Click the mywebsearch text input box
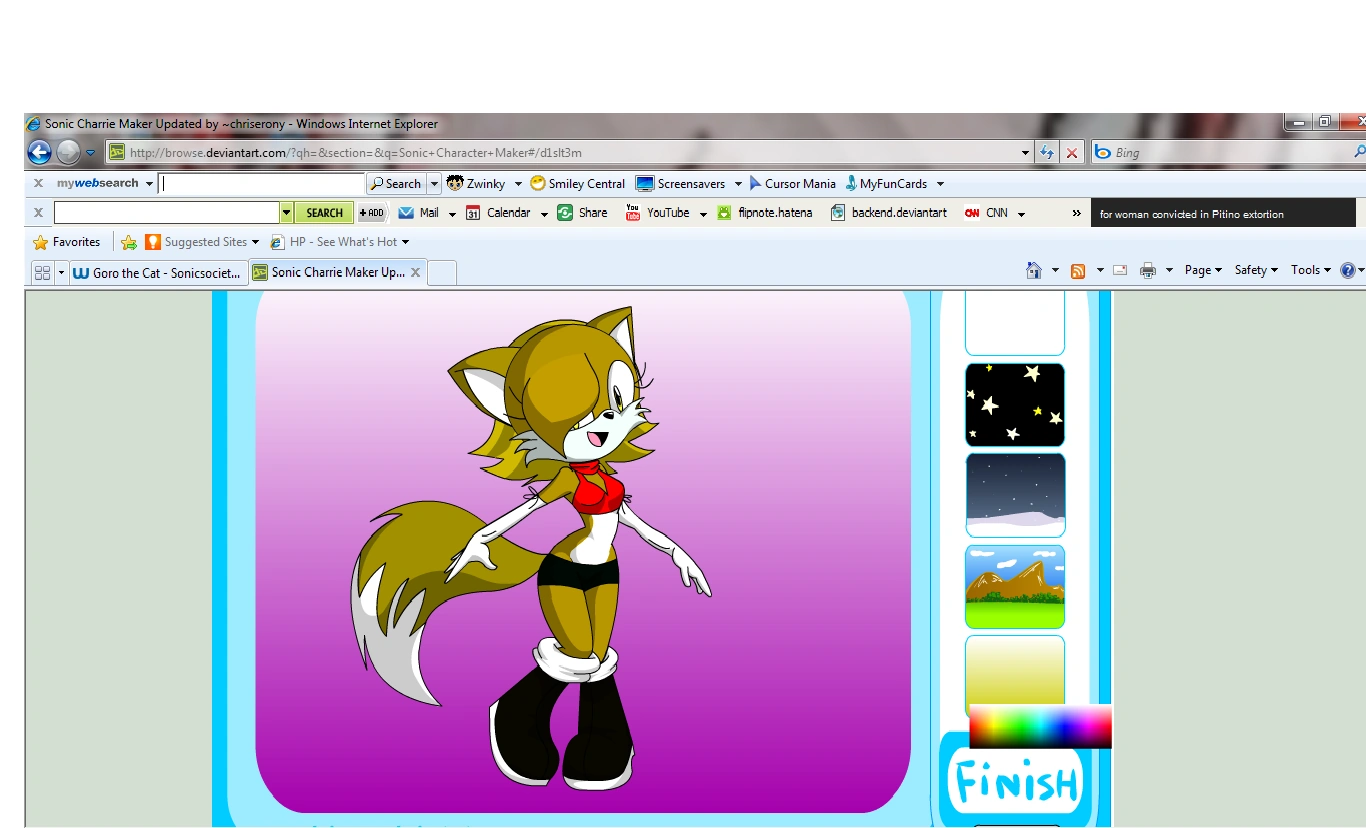The image size is (1366, 828). [x=261, y=184]
